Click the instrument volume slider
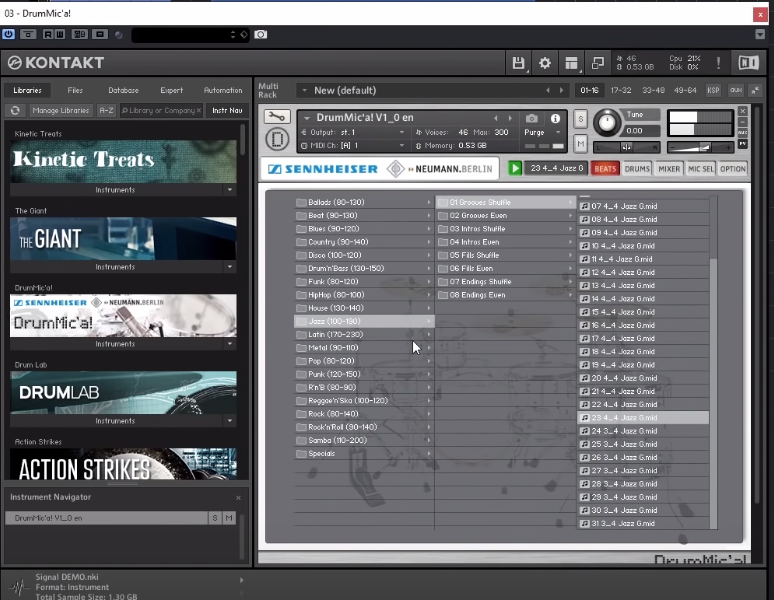Viewport: 774px width, 600px height. (x=700, y=147)
